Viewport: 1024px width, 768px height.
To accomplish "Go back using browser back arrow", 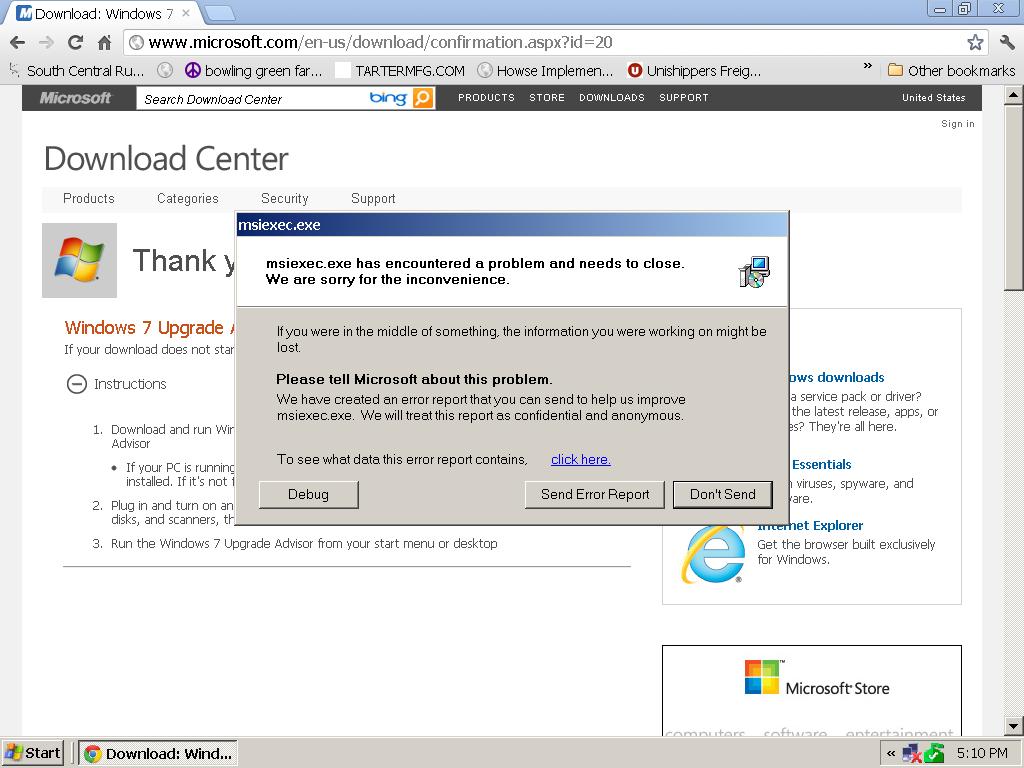I will click(x=18, y=43).
